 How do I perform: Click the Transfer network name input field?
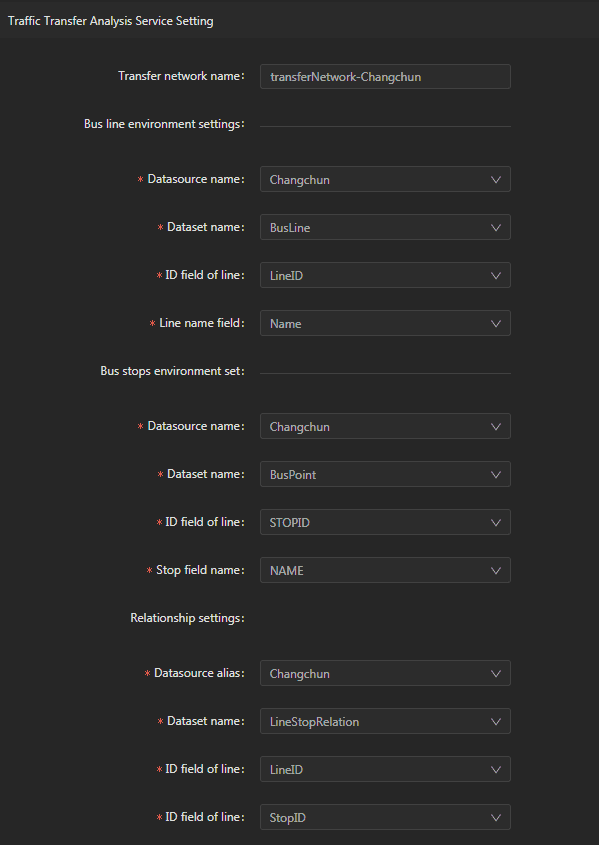click(385, 77)
